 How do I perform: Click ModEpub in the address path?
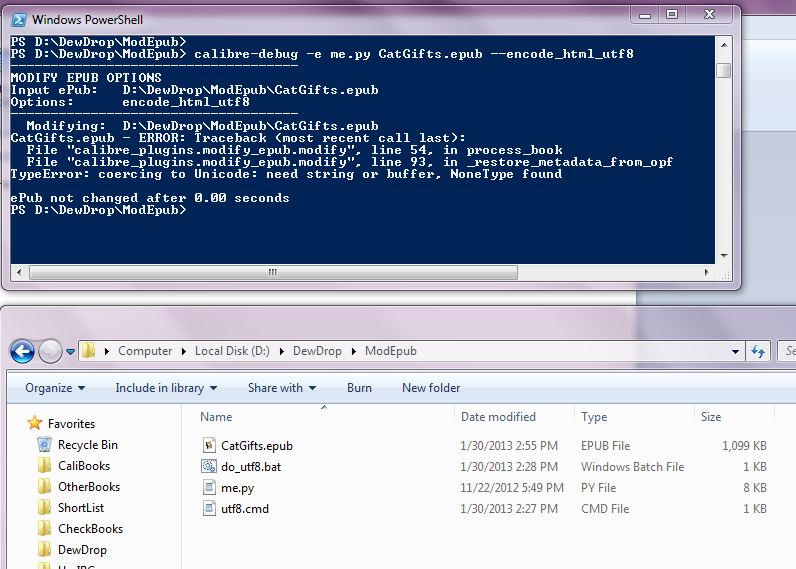[390, 351]
